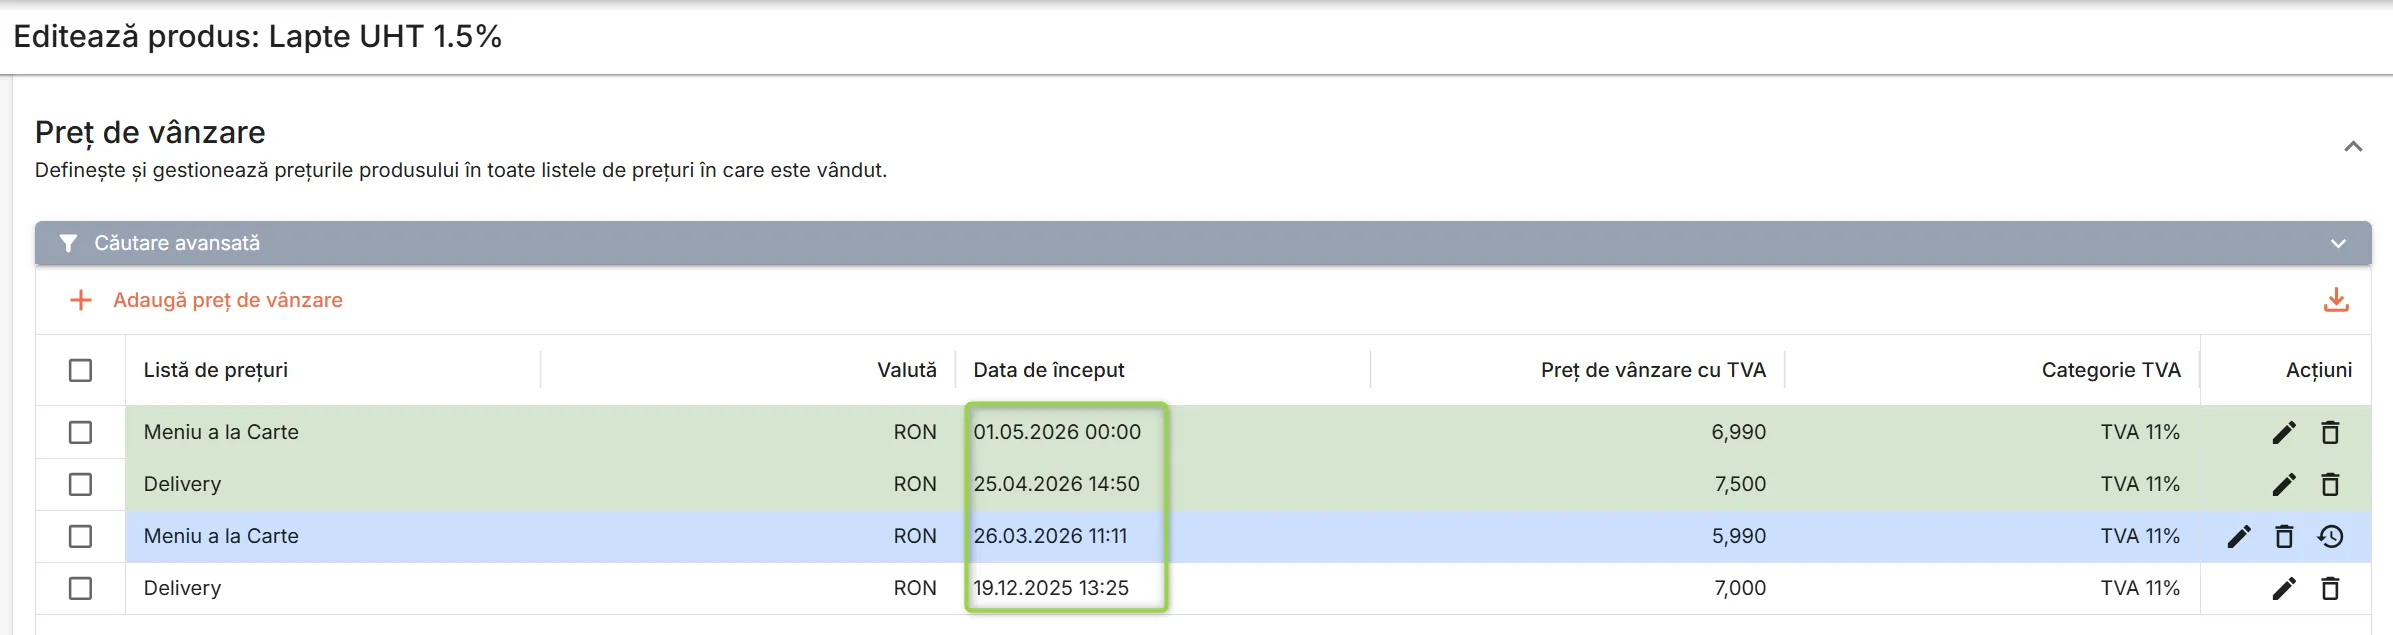The height and width of the screenshot is (635, 2393).
Task: Select the 25.04.2026 14:50 date cell
Action: click(1056, 484)
